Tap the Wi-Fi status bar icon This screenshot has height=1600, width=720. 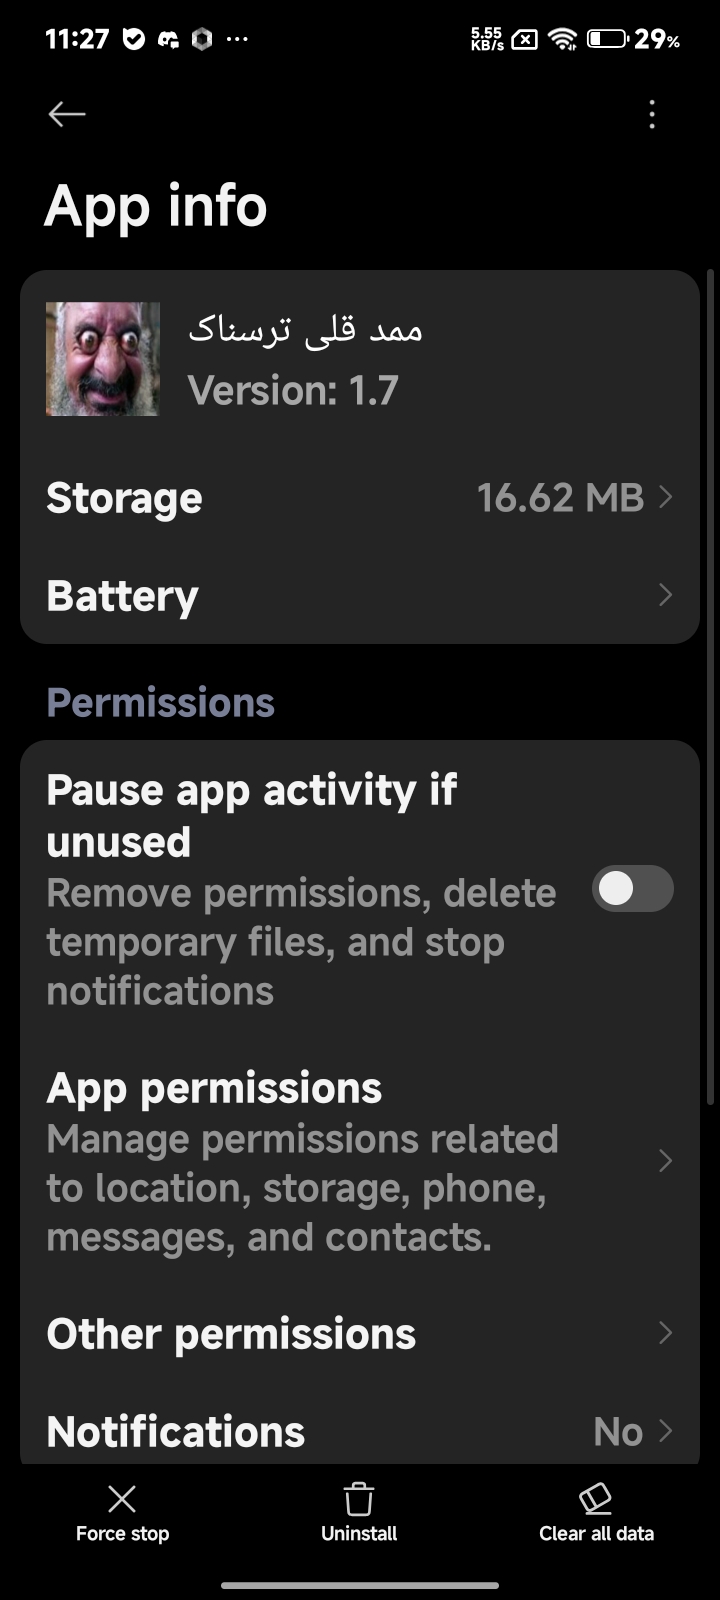pos(563,39)
